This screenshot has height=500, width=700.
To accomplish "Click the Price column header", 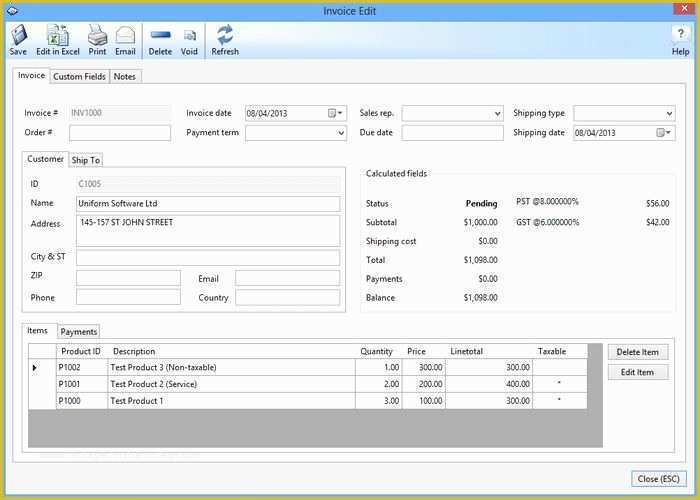I will click(424, 351).
